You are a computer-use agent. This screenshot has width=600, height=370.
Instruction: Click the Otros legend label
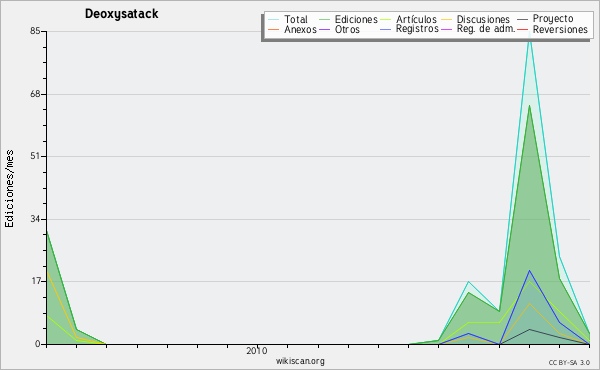click(347, 29)
